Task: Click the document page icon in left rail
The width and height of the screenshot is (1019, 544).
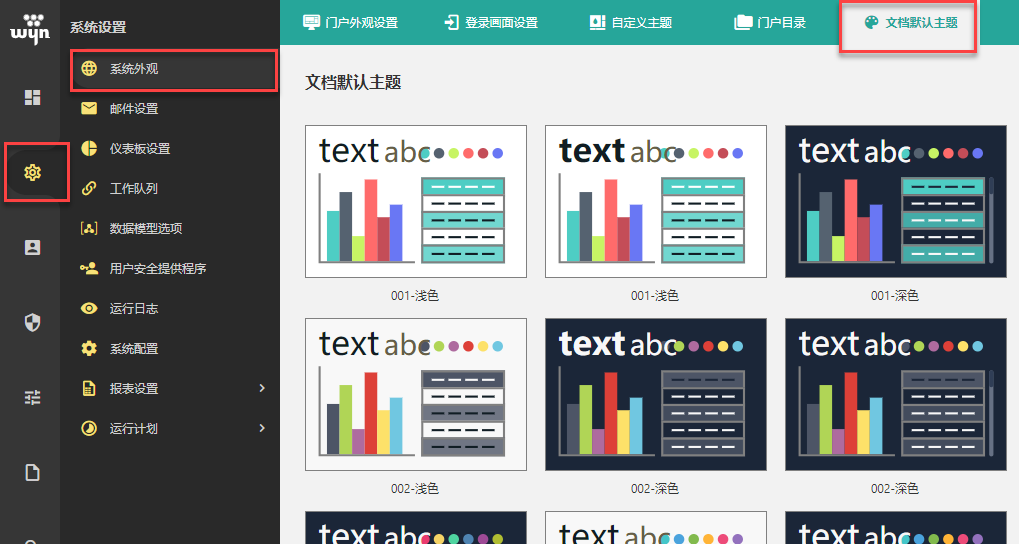Action: point(33,472)
